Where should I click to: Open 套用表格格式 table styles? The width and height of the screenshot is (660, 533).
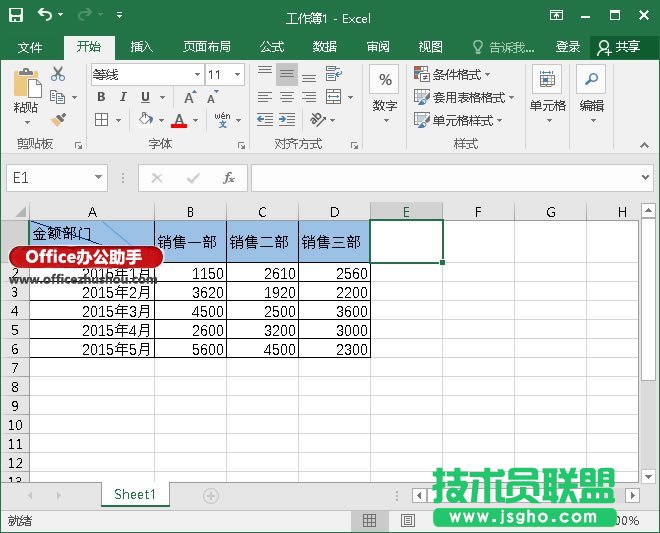(464, 98)
